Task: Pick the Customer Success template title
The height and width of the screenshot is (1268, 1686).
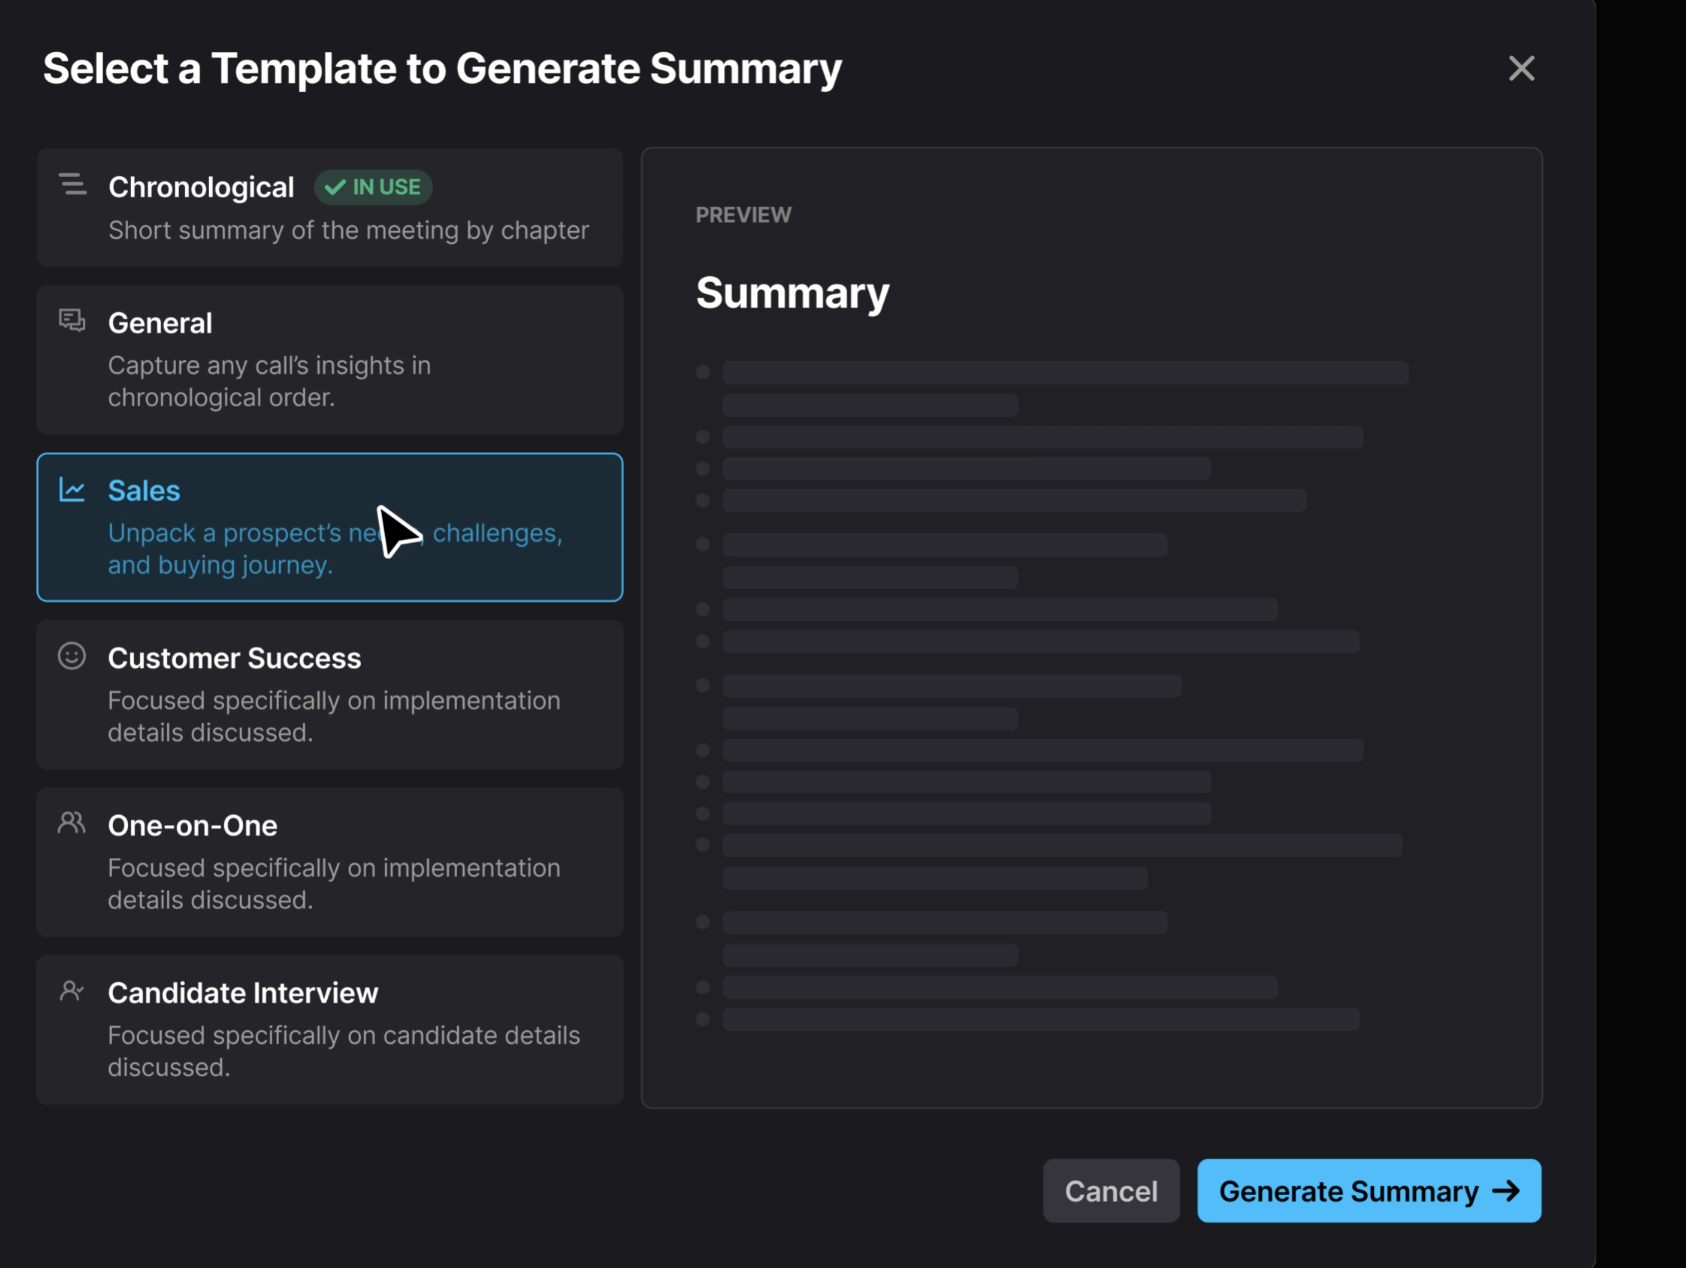Action: click(x=234, y=658)
